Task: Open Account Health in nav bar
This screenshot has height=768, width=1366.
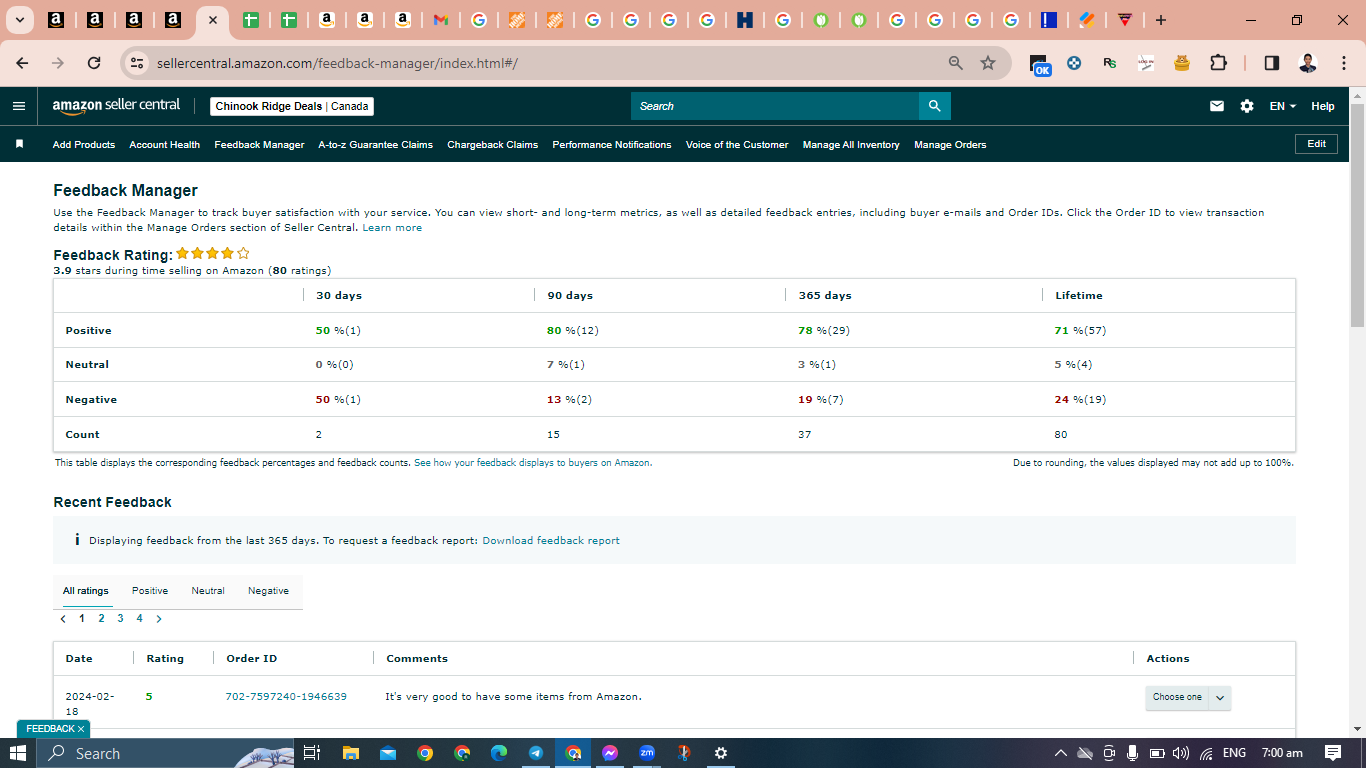Action: pos(164,145)
